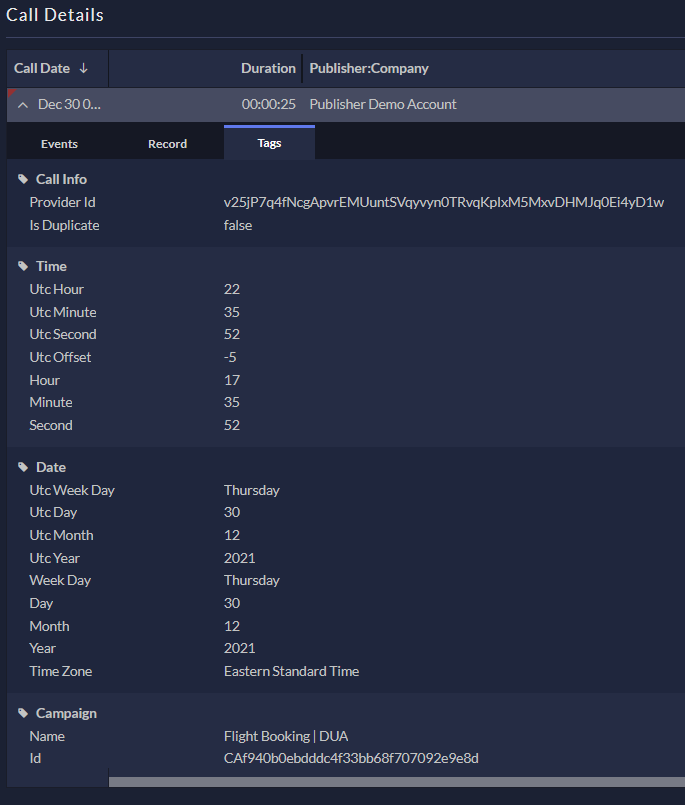Click the Utc Offset value -5
Viewport: 685px width, 805px height.
[230, 357]
